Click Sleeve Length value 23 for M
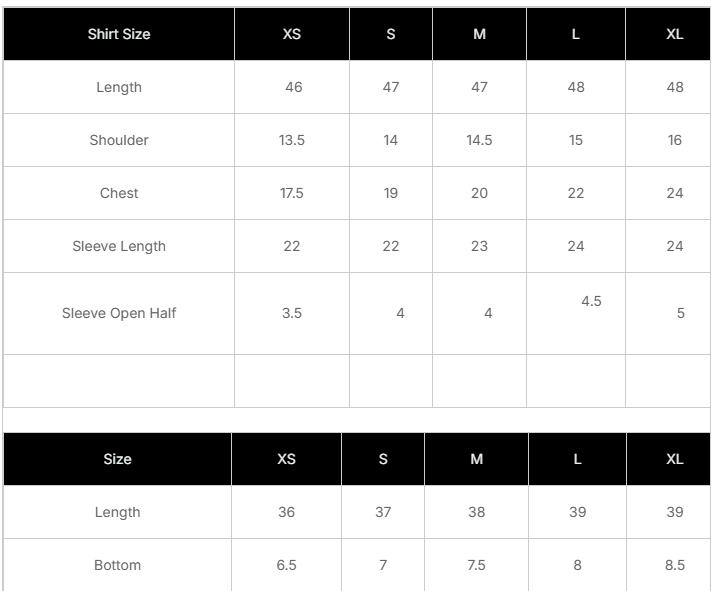Screen dimensions: 720x591 (479, 246)
